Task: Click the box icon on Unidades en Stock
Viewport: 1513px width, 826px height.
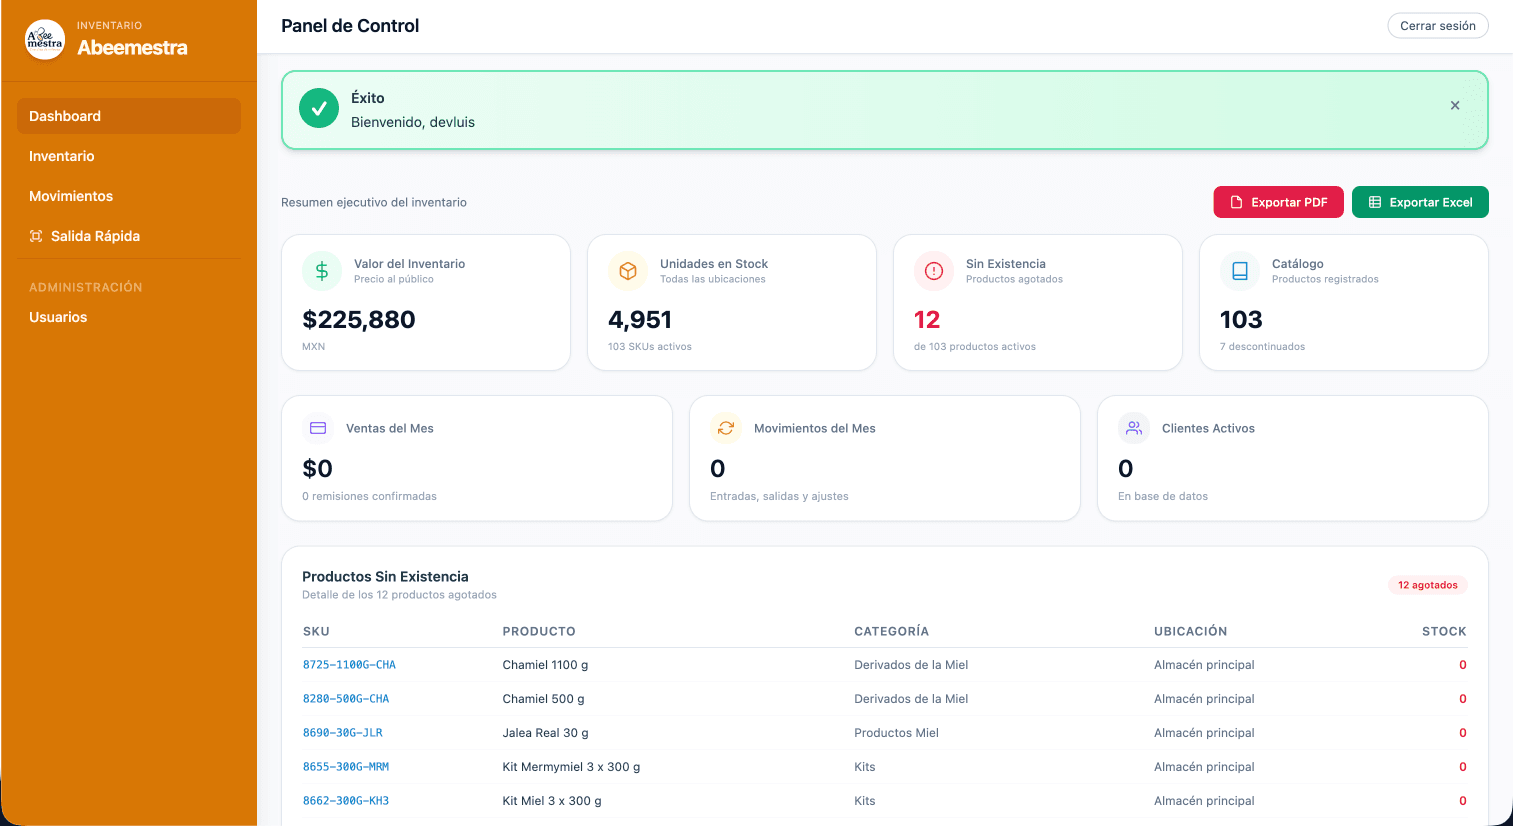Action: coord(628,271)
